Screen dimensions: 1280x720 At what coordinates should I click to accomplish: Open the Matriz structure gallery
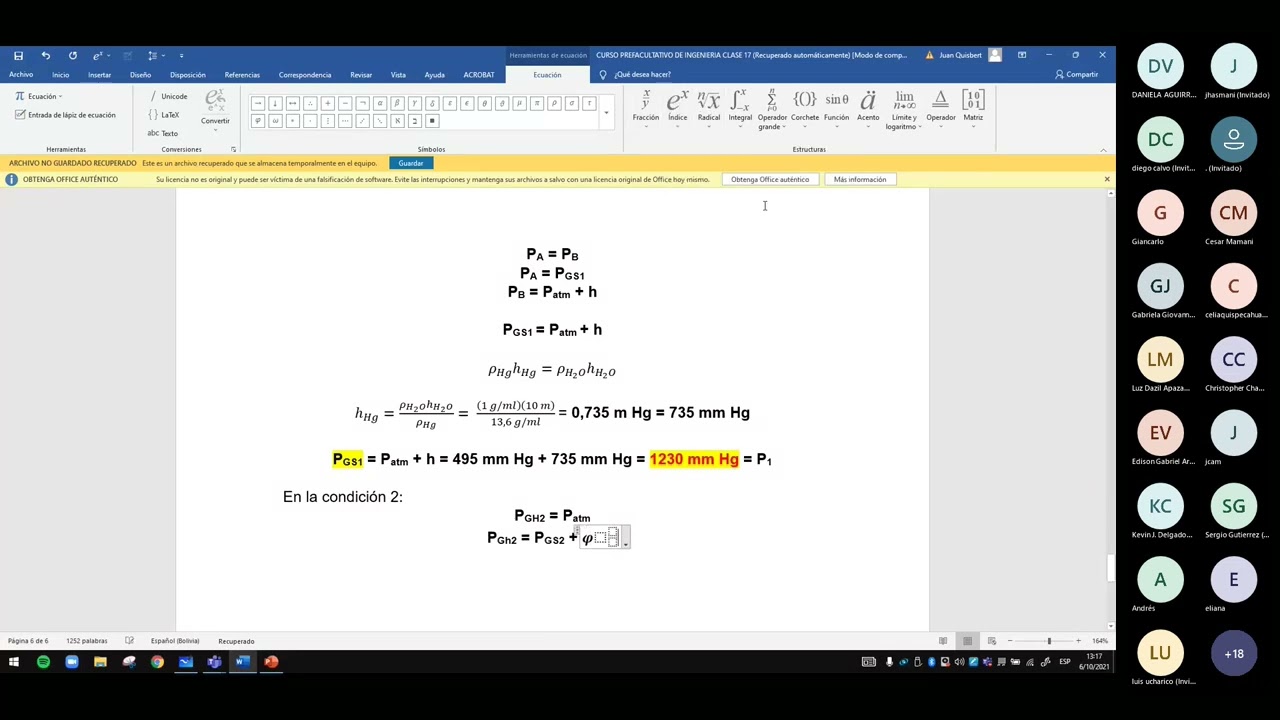[973, 109]
